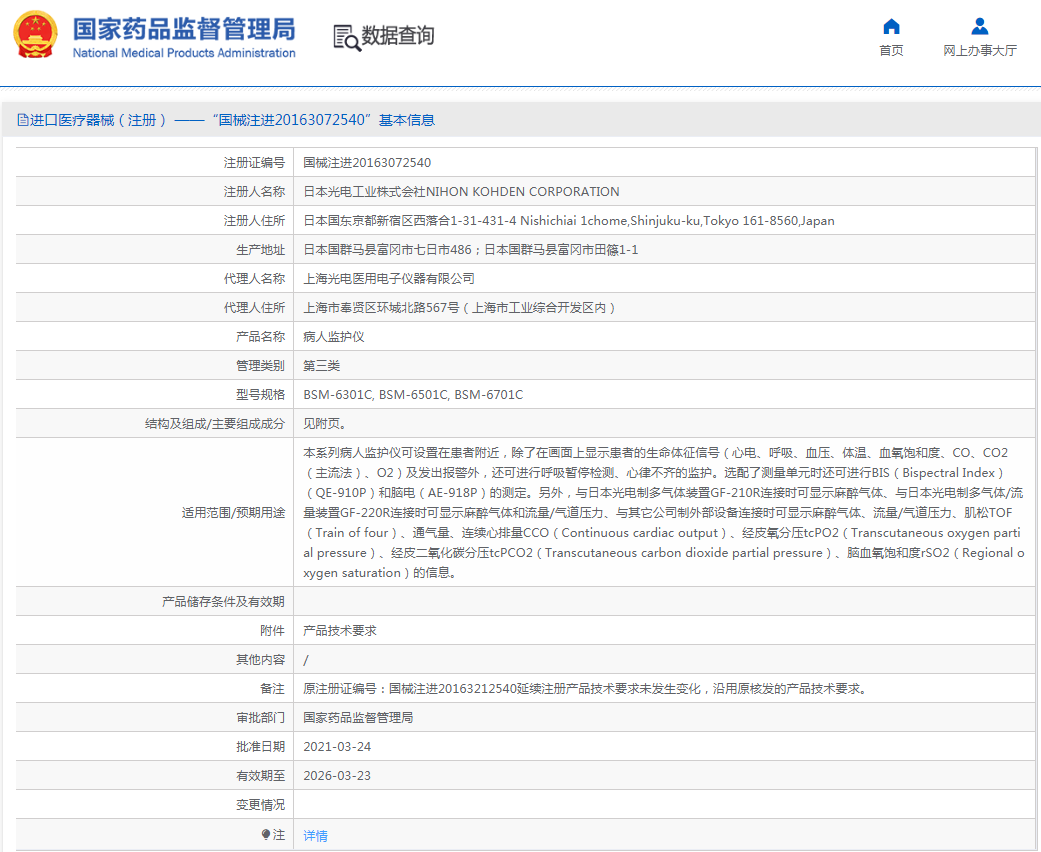Click the 生产地址 row label
The width and height of the screenshot is (1041, 852).
coord(260,250)
